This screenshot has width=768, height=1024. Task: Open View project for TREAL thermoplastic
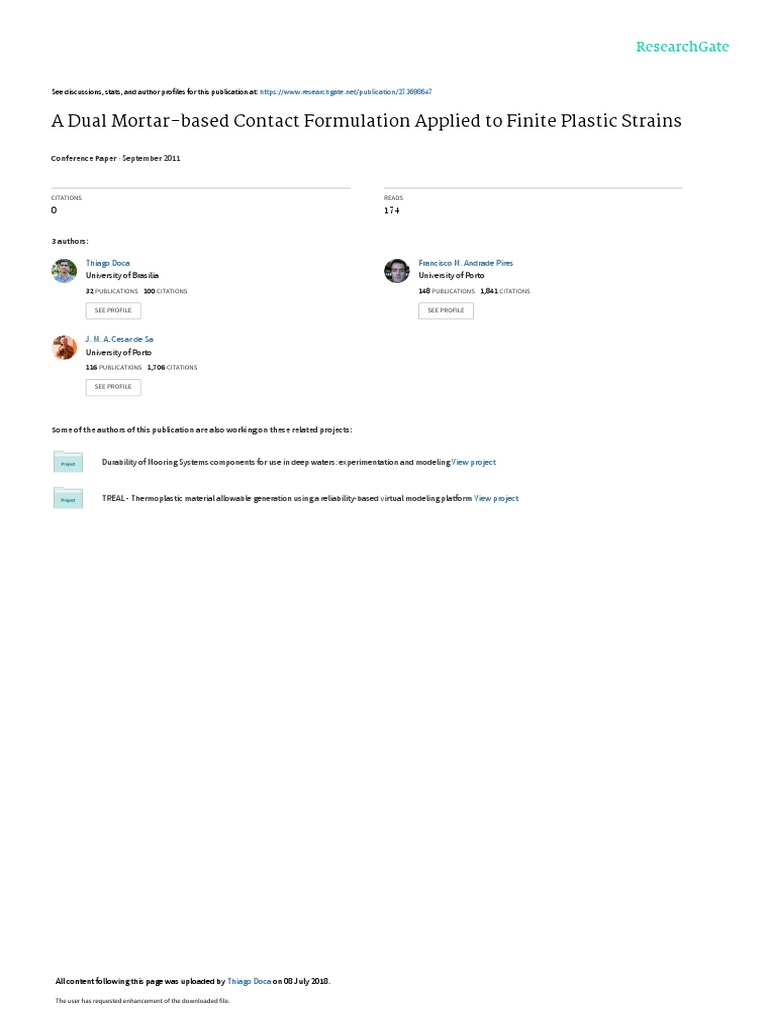[x=496, y=498]
